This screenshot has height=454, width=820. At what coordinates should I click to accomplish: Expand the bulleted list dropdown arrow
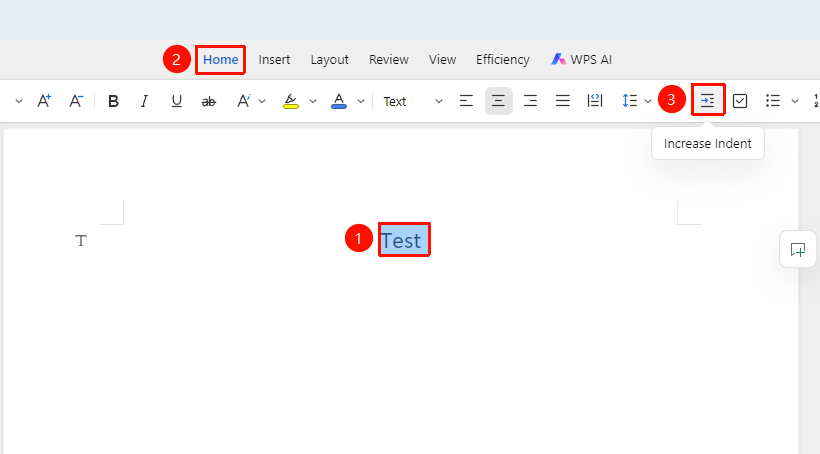795,101
